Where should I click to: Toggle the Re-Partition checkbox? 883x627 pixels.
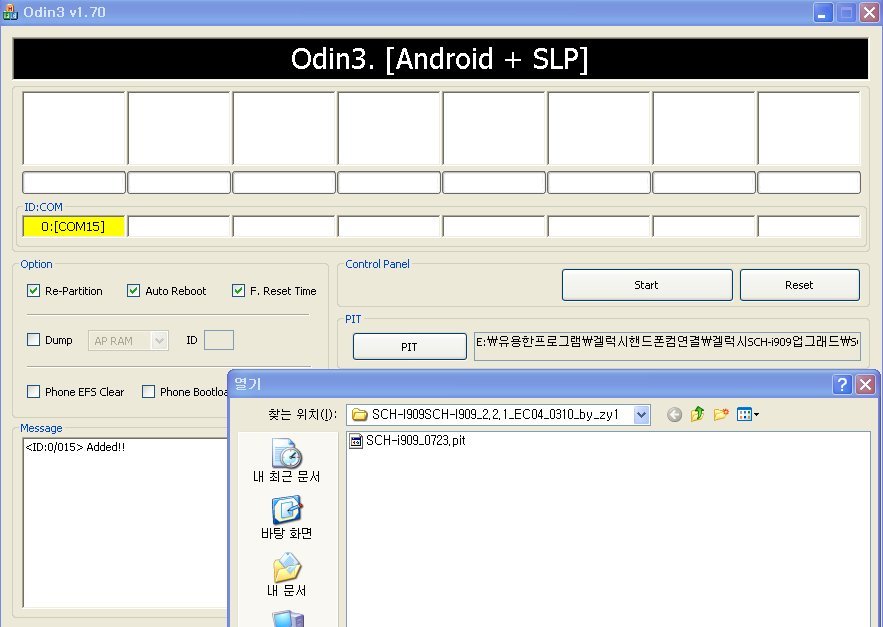pos(33,291)
